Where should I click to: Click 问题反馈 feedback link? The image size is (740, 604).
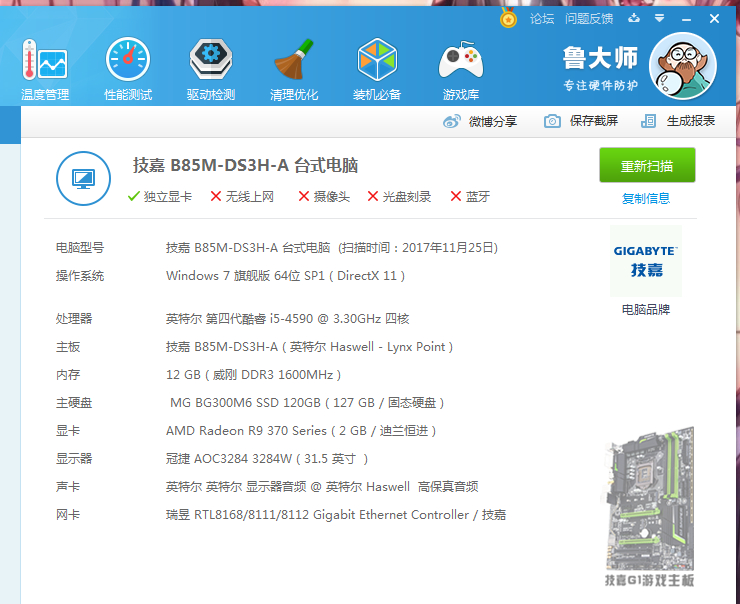[x=589, y=19]
